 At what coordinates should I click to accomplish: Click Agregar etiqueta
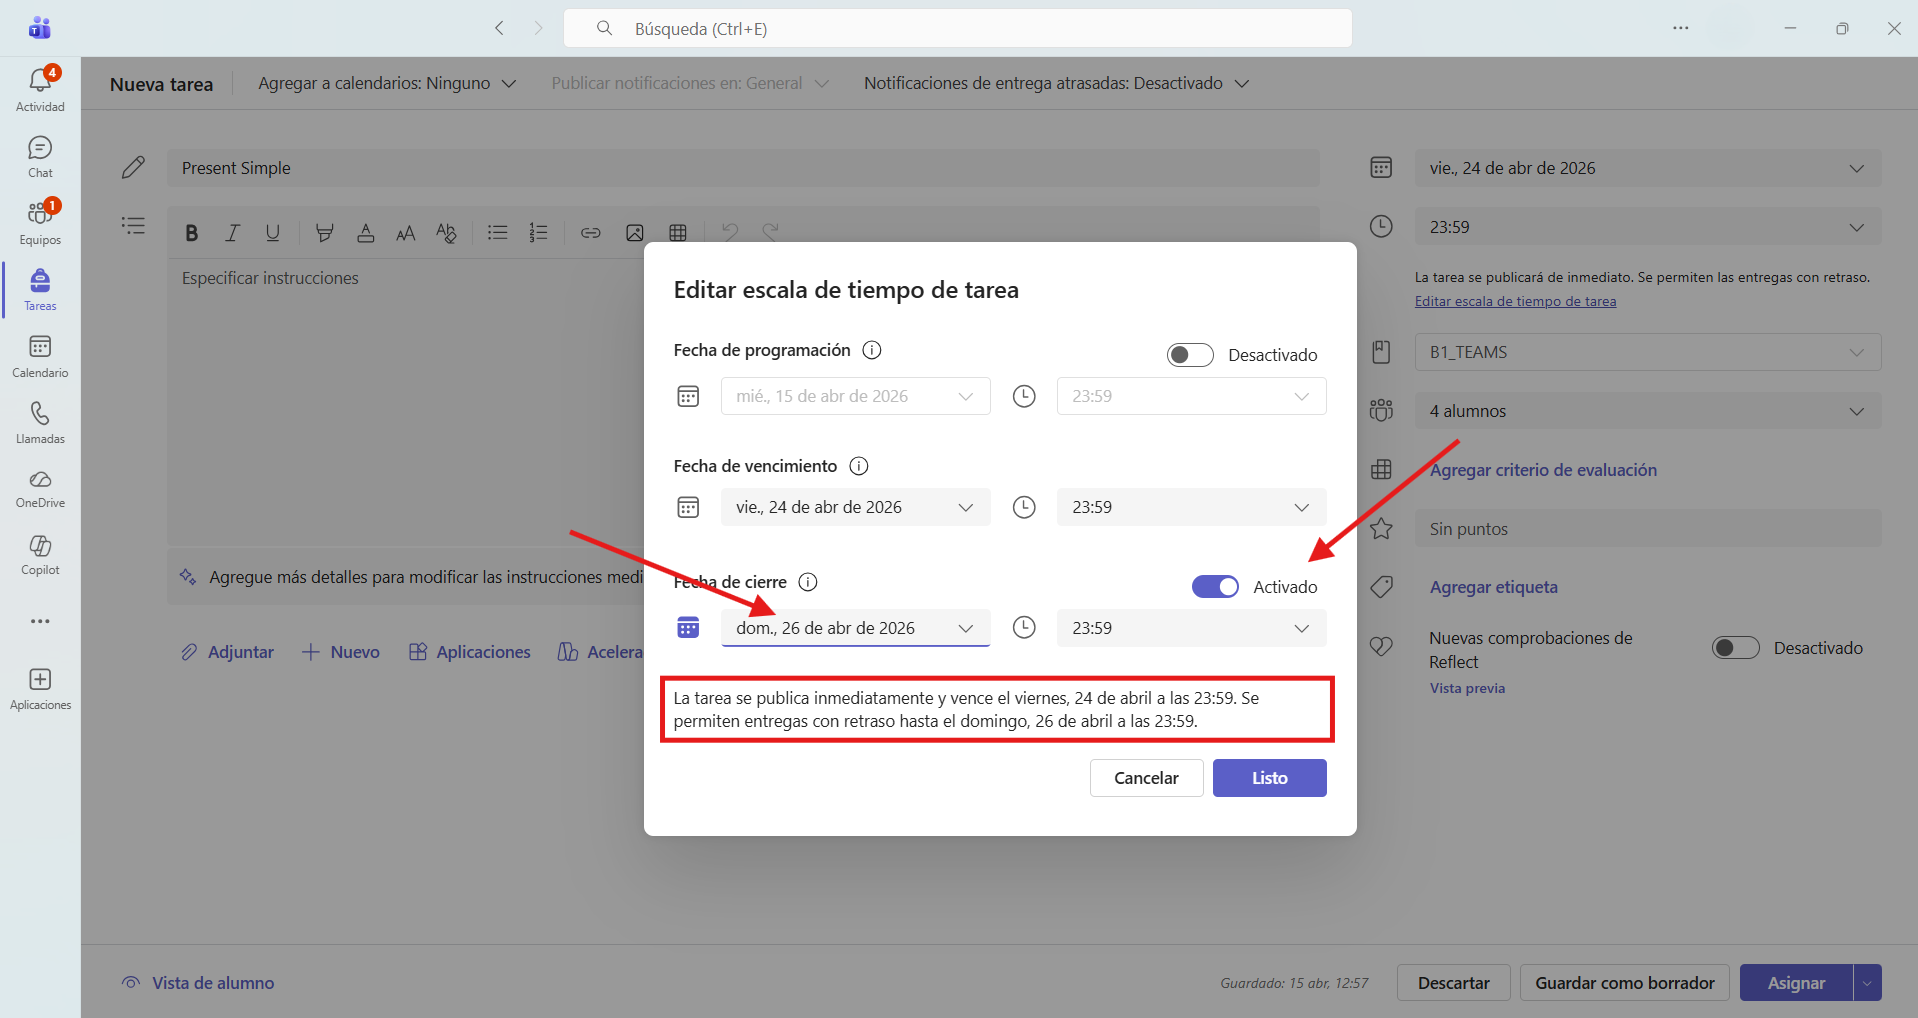[1493, 587]
